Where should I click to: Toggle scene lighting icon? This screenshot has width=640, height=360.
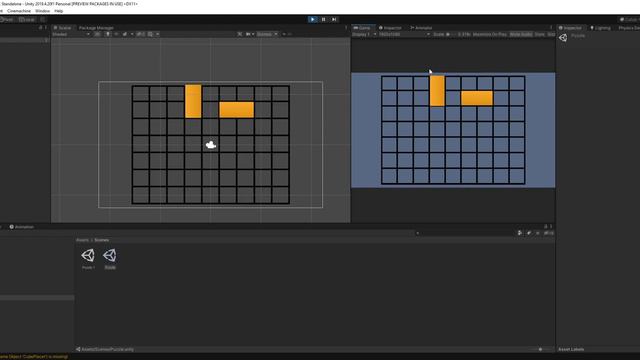point(108,34)
